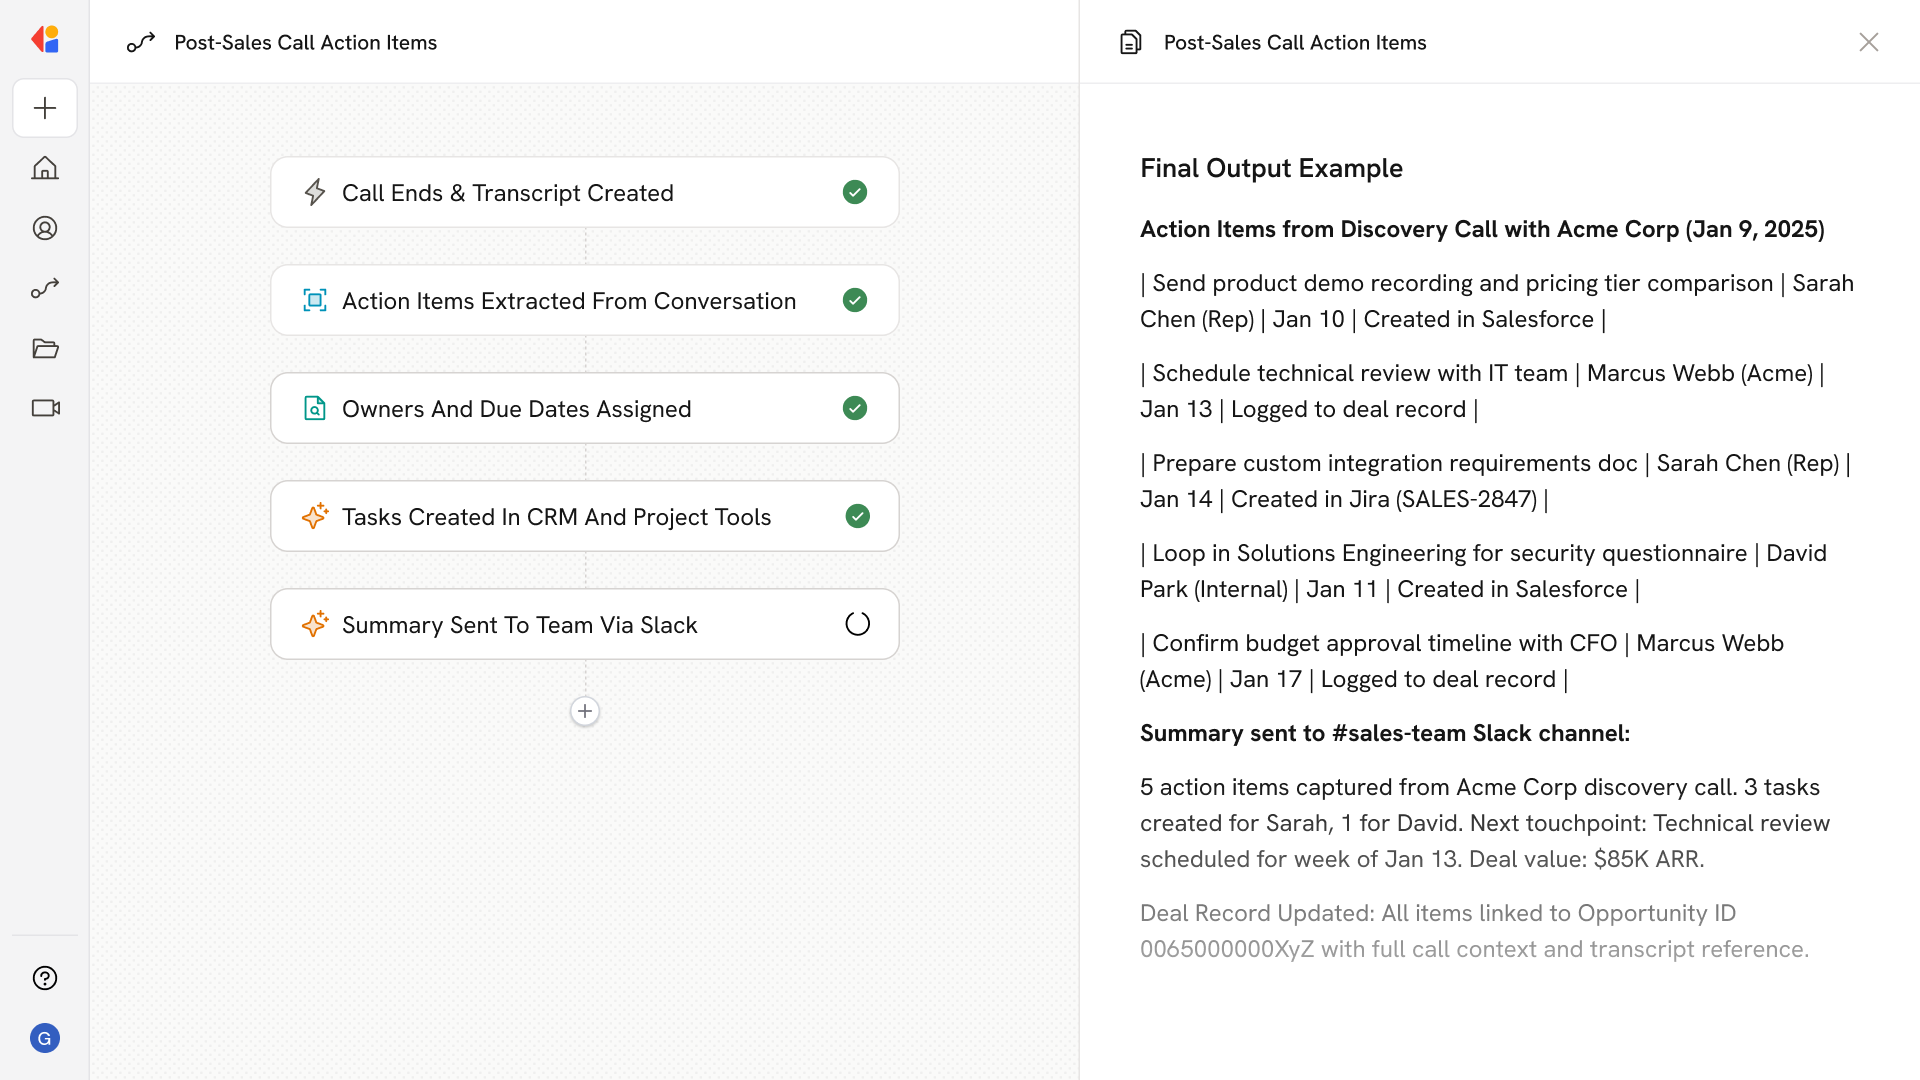
Task: Toggle the status check on Owners And Due Dates Assigned
Action: pos(854,408)
